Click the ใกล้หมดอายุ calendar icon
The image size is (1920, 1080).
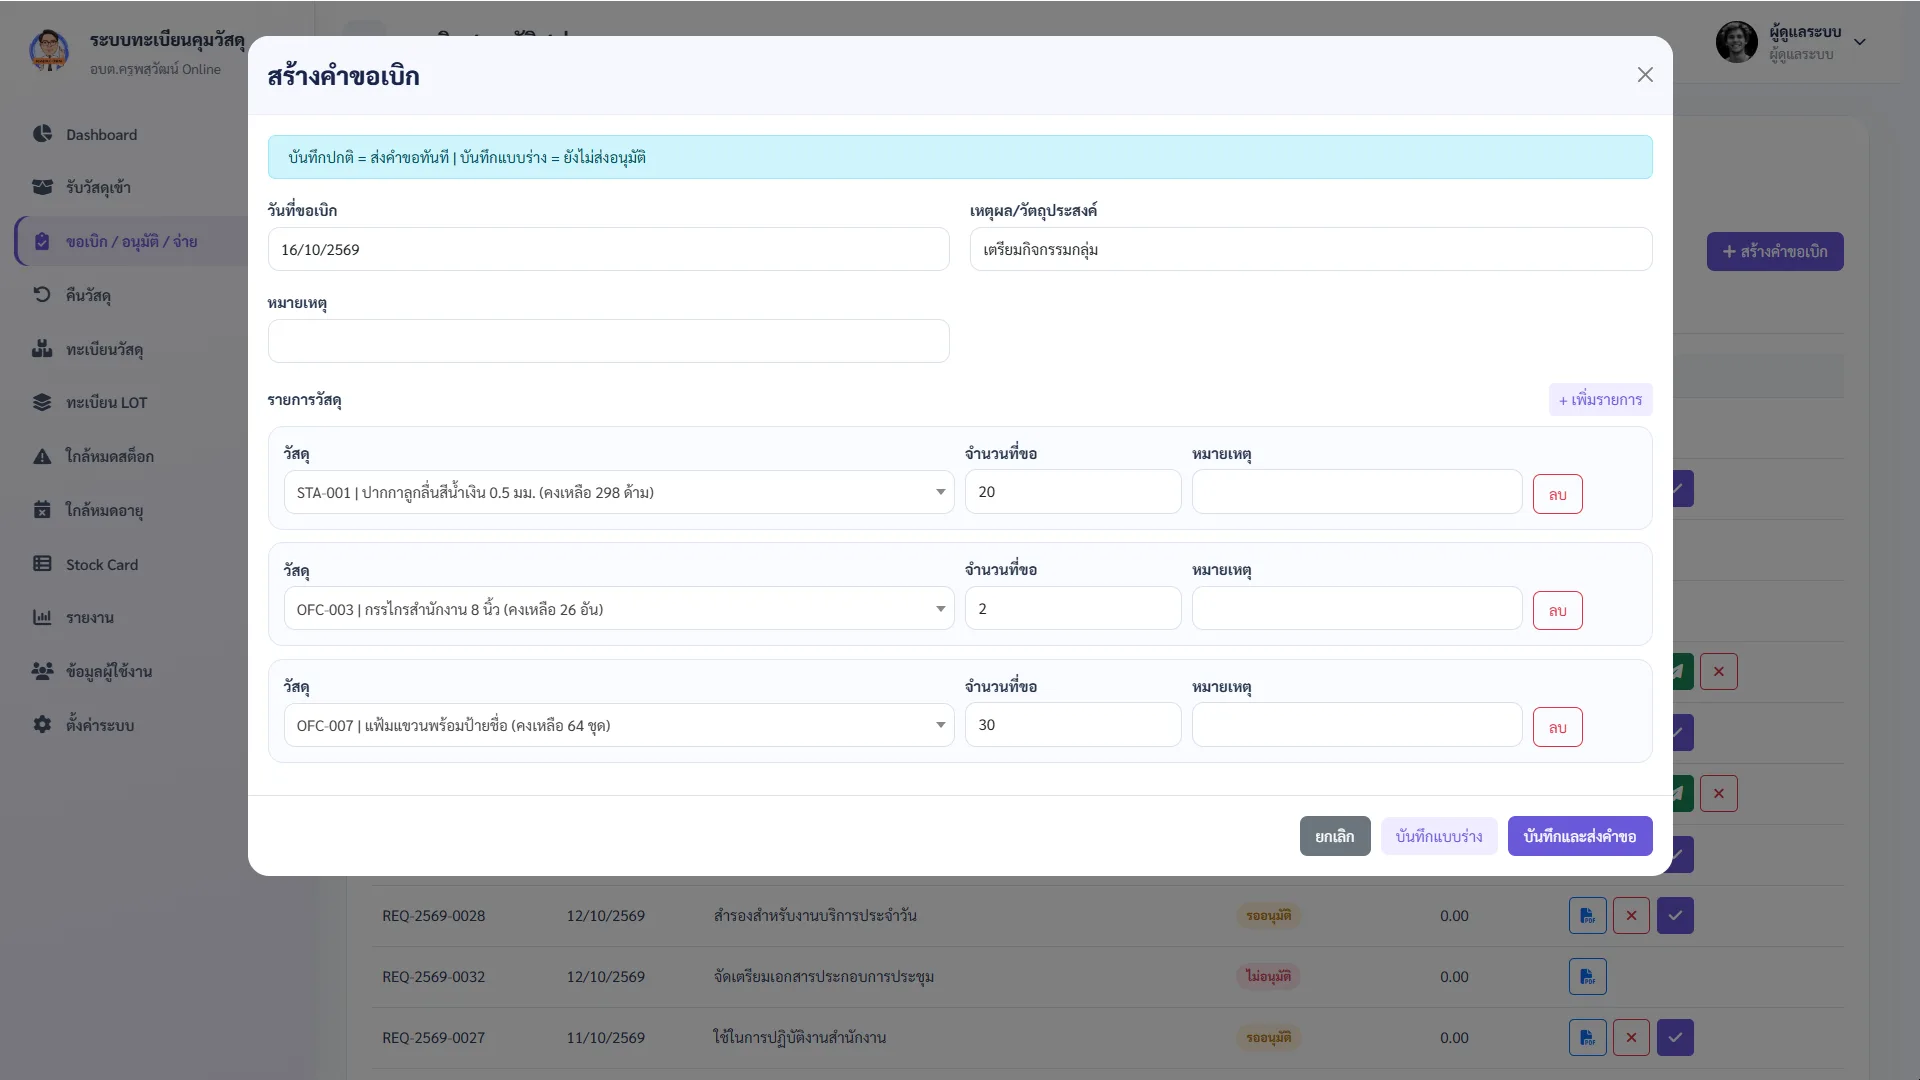(x=42, y=510)
